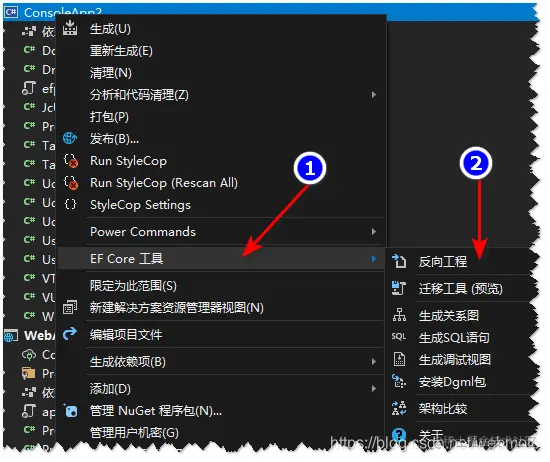Click the new solution explorer view icon

point(70,307)
